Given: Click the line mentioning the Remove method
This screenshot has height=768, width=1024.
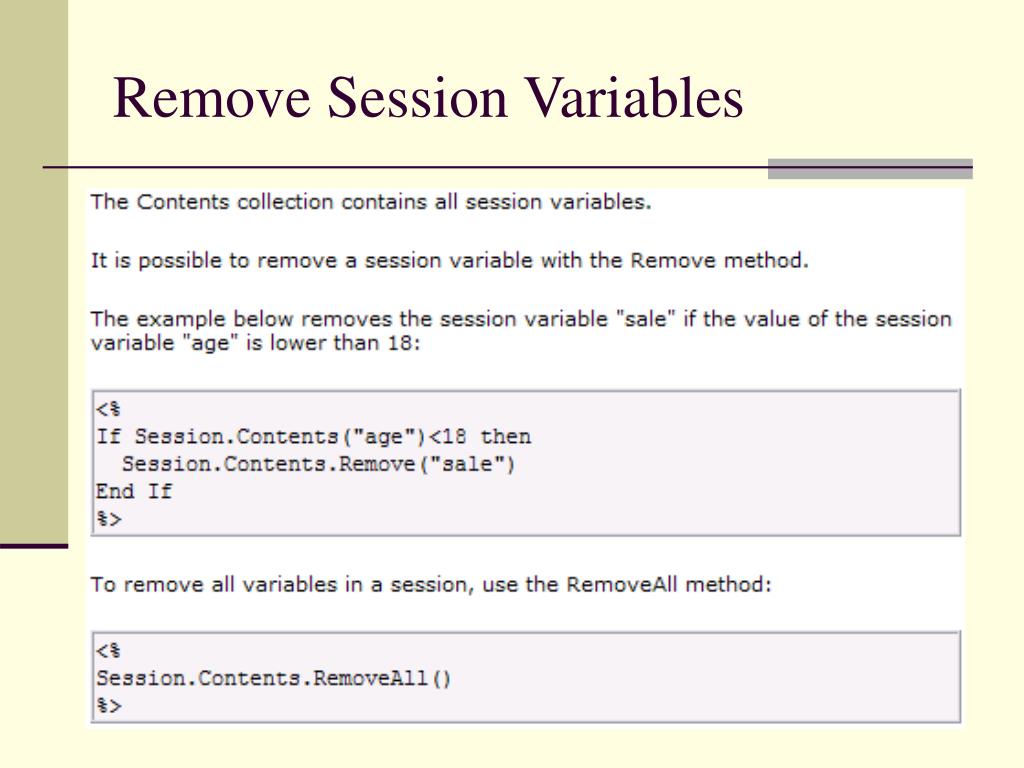Looking at the screenshot, I should 449,261.
